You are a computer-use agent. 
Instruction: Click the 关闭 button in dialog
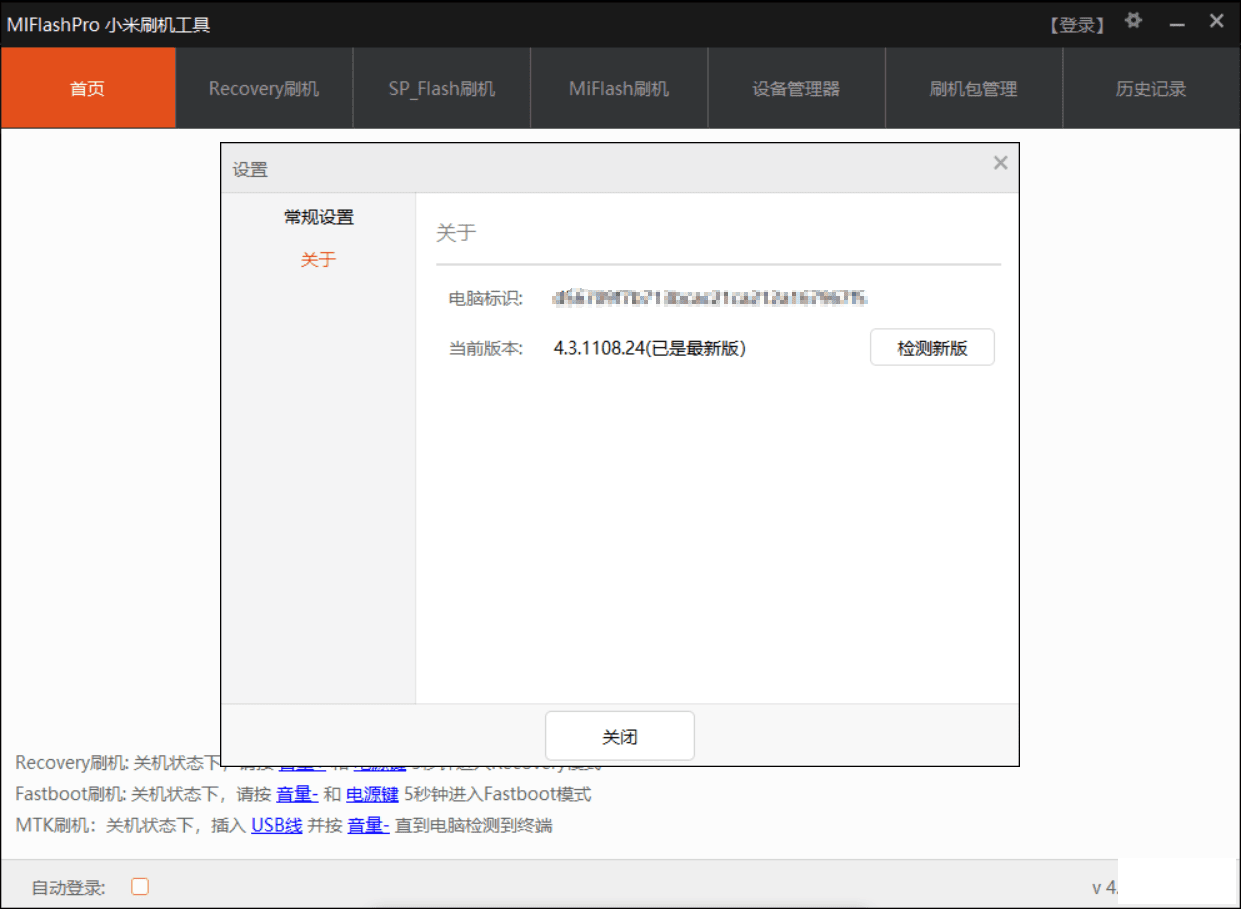point(620,737)
